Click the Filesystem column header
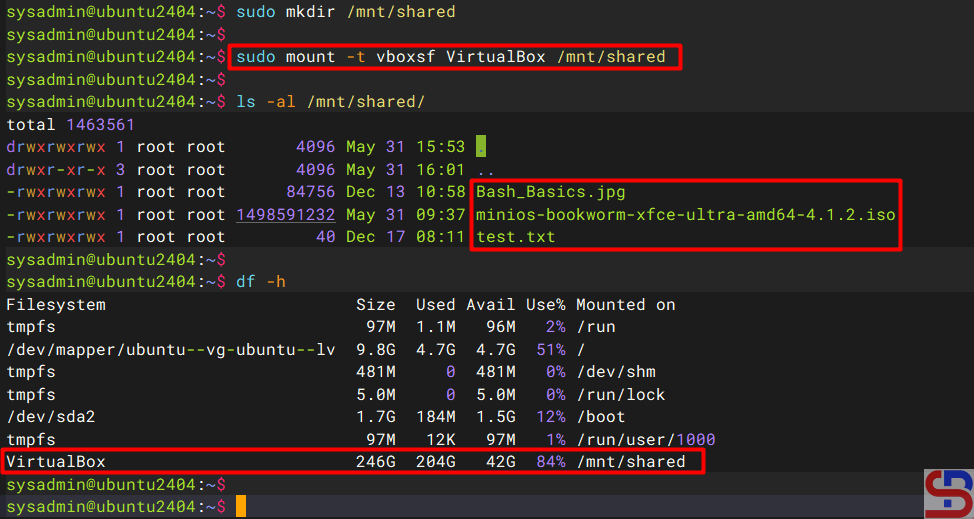Image resolution: width=974 pixels, height=519 pixels. click(x=56, y=304)
